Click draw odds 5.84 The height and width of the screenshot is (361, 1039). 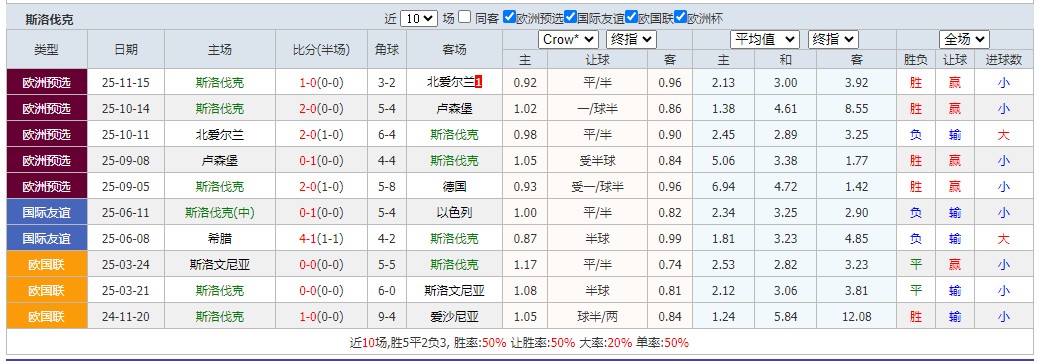click(x=786, y=317)
